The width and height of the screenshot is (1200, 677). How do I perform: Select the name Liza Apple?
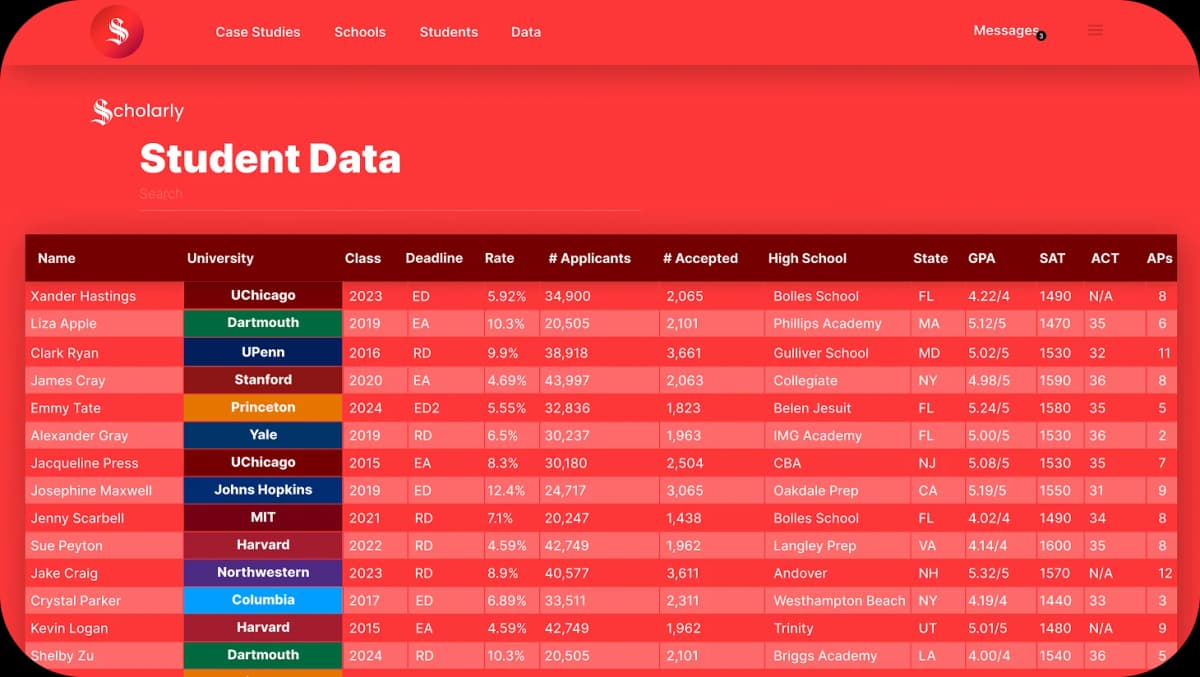(x=64, y=324)
